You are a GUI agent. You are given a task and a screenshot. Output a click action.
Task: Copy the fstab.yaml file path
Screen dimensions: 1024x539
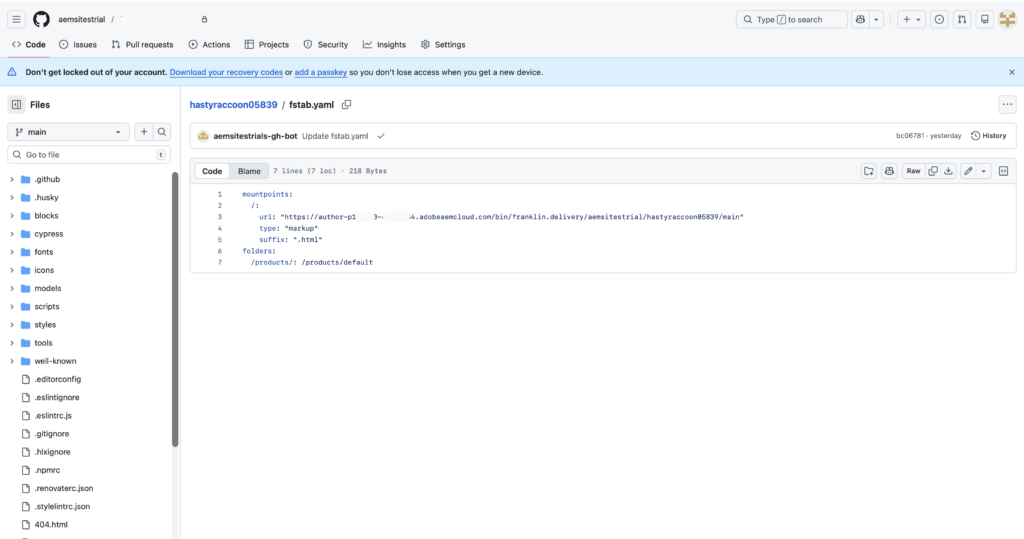point(347,105)
